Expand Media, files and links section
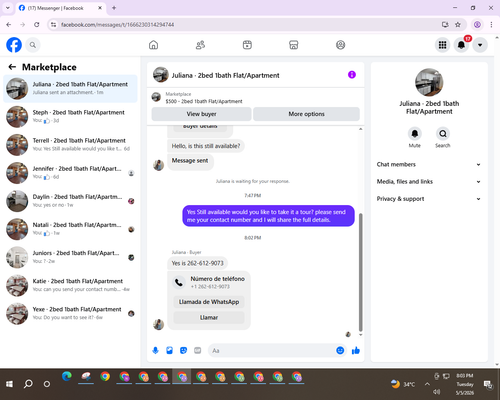Screen dimensions: 500x400 [x=429, y=182]
